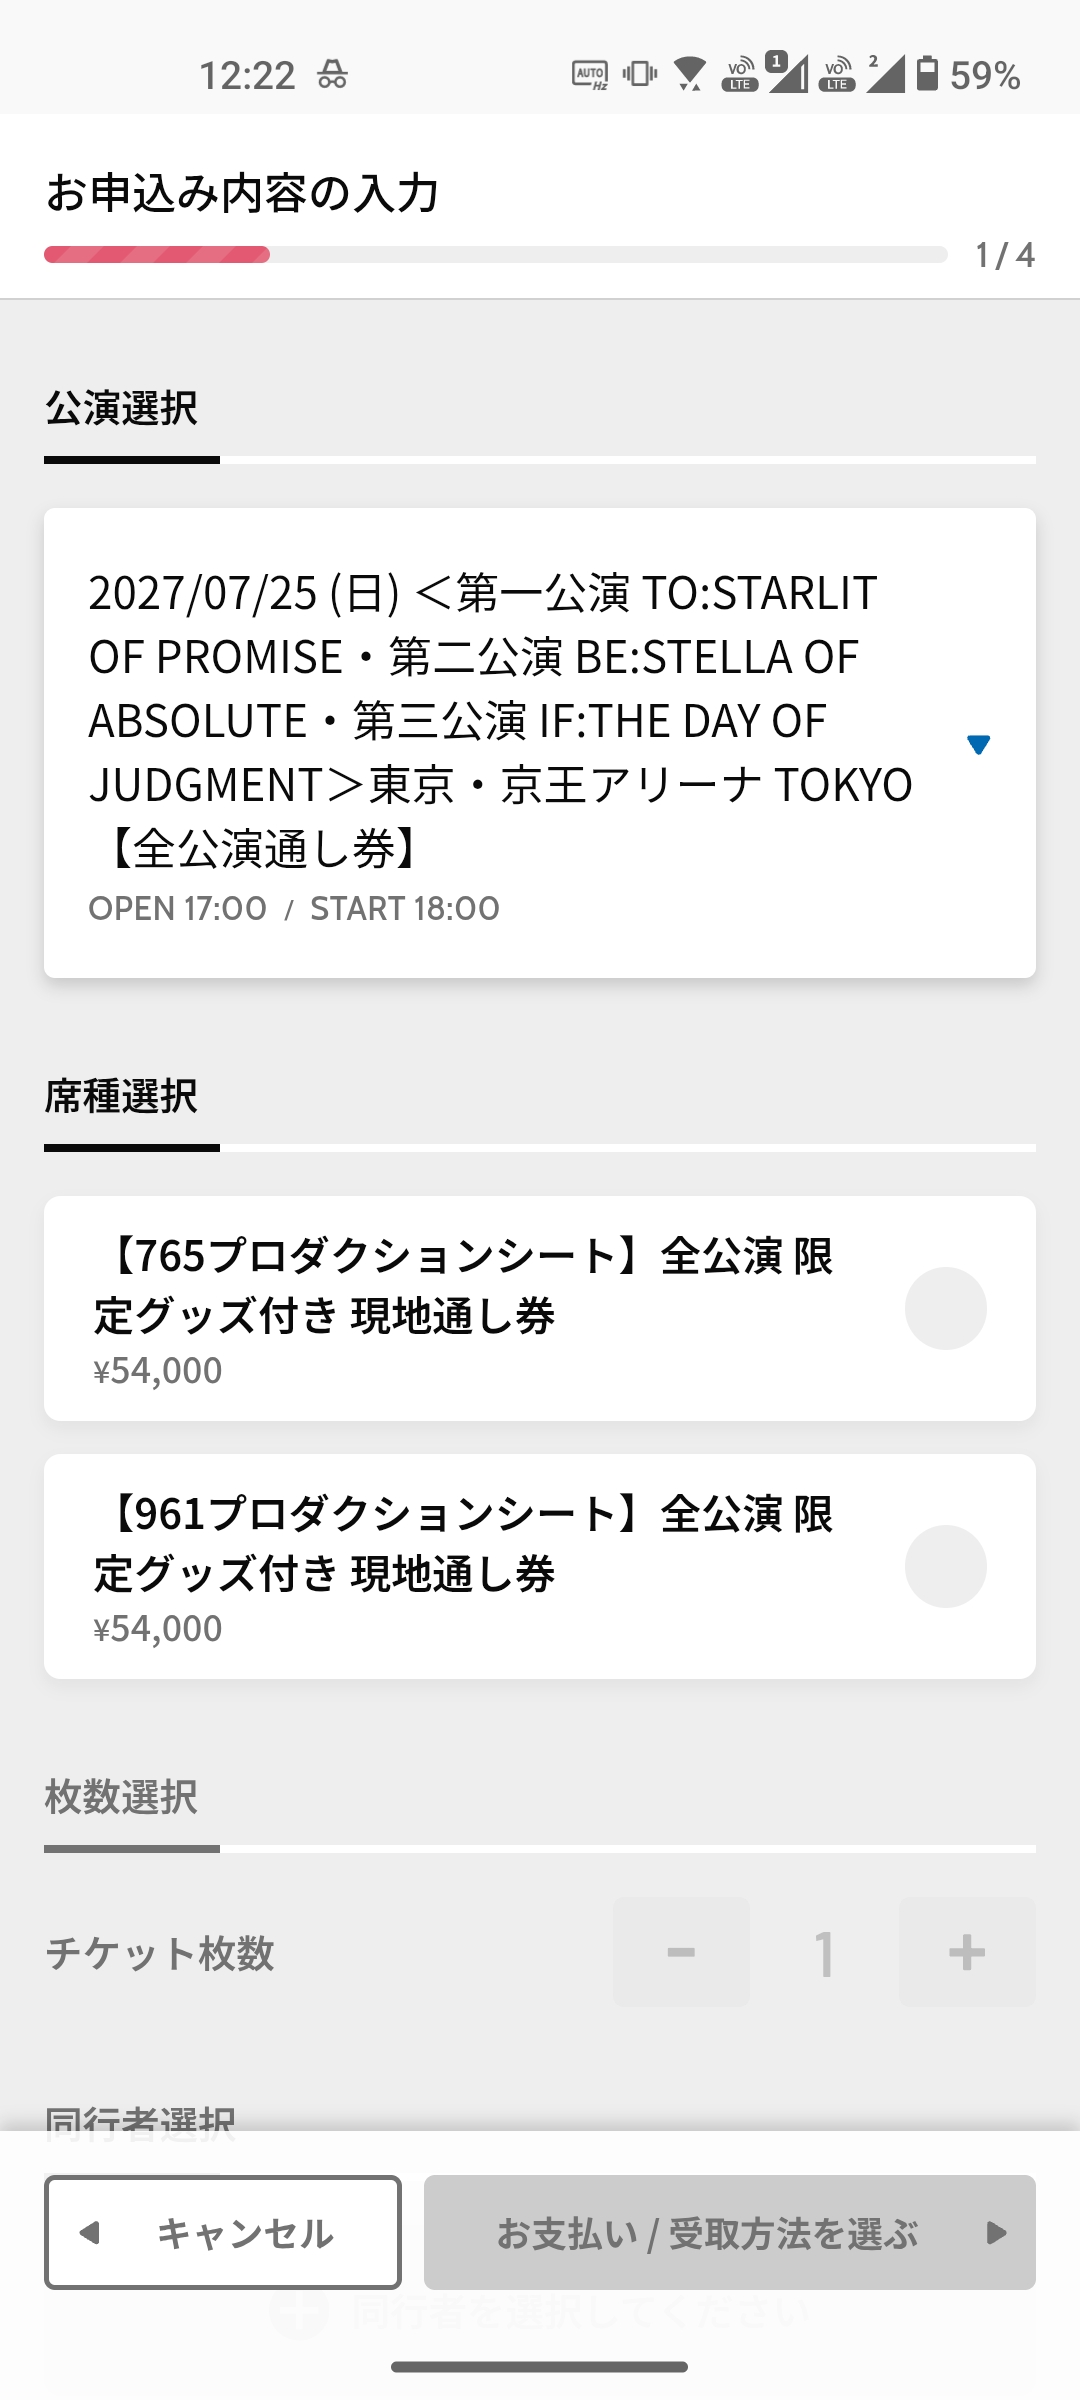Expand the 2027/07/25 performance selection box
This screenshot has height=2400, width=1080.
click(540, 743)
